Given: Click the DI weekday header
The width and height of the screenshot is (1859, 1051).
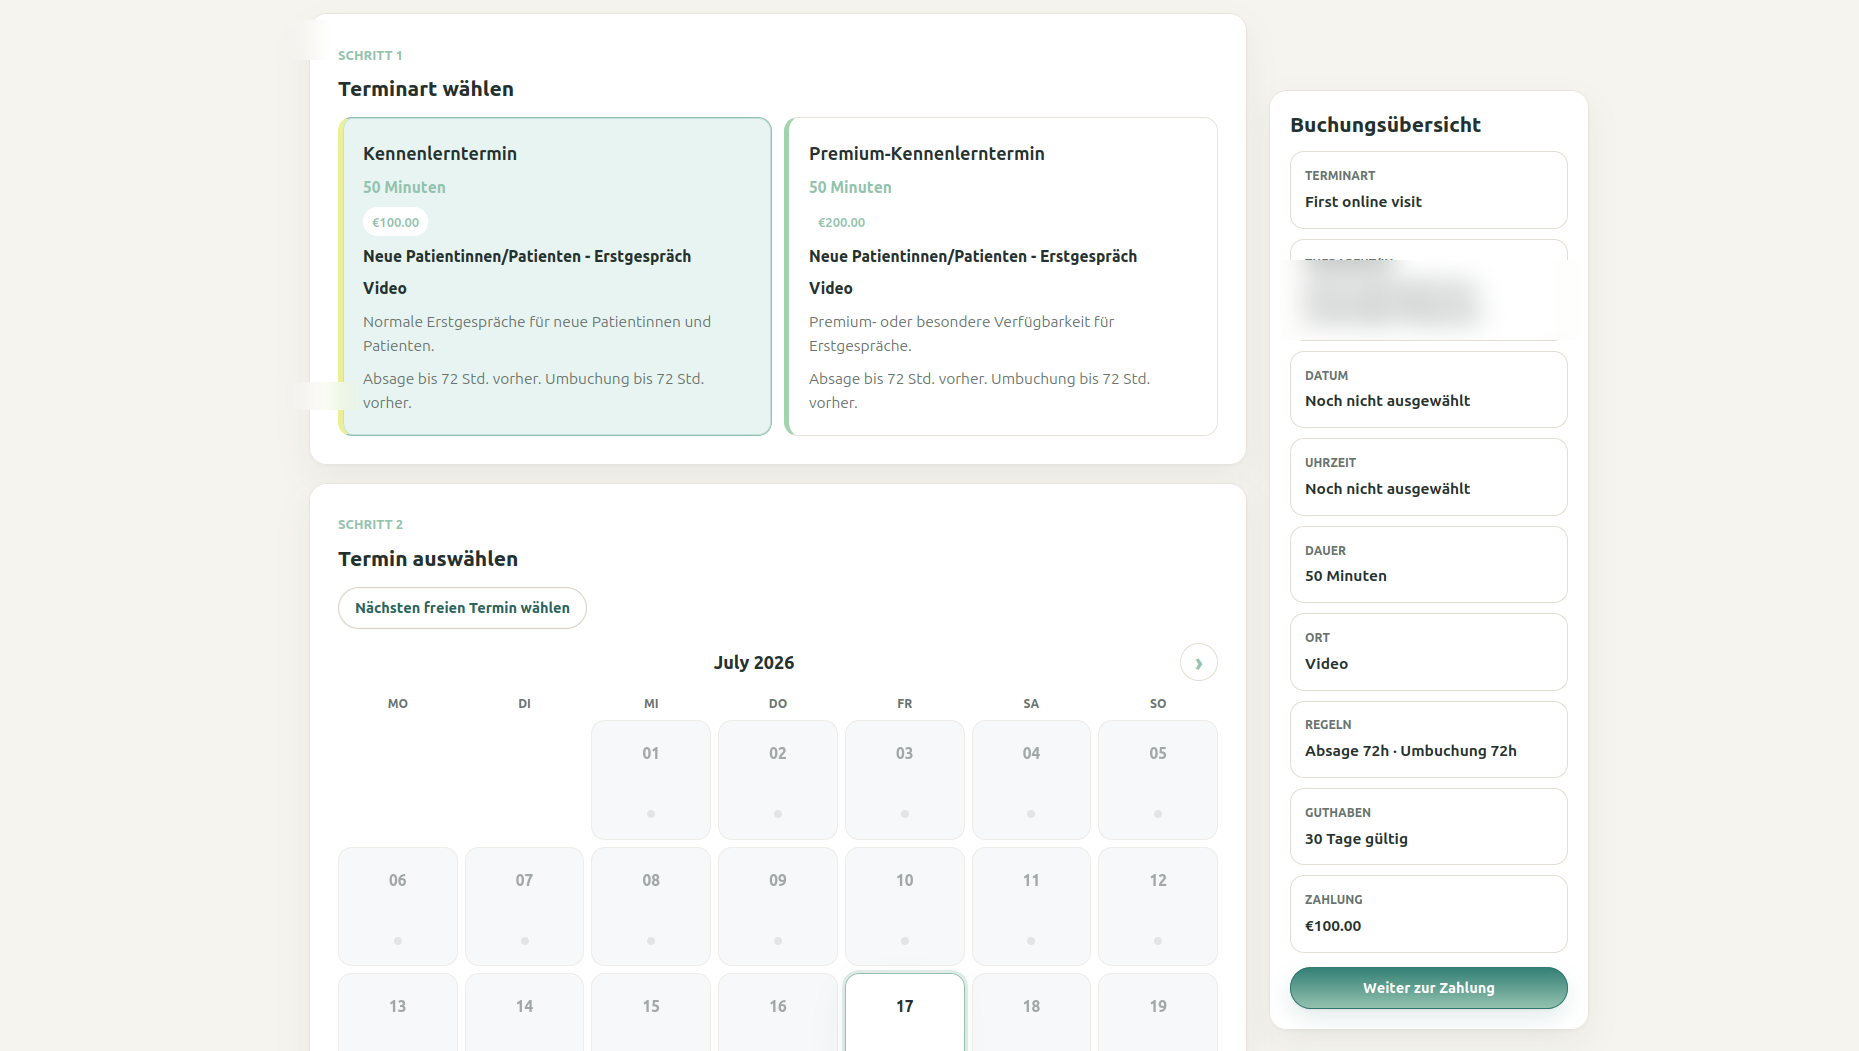Looking at the screenshot, I should coord(524,704).
